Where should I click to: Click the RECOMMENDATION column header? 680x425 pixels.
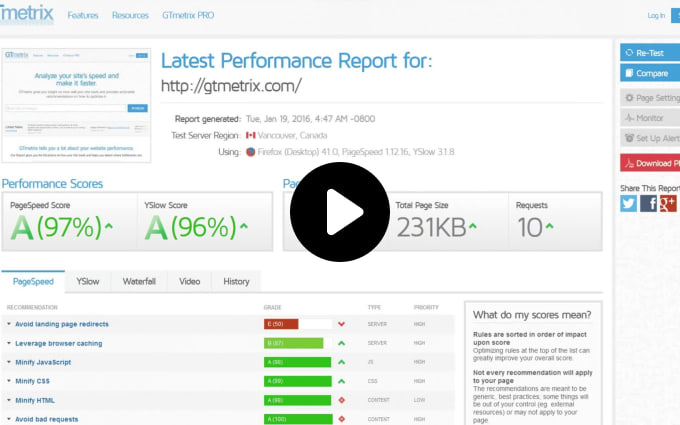32,307
